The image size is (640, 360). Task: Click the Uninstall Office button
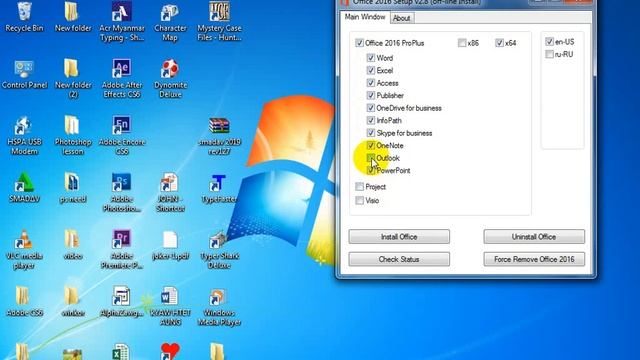[x=534, y=237]
